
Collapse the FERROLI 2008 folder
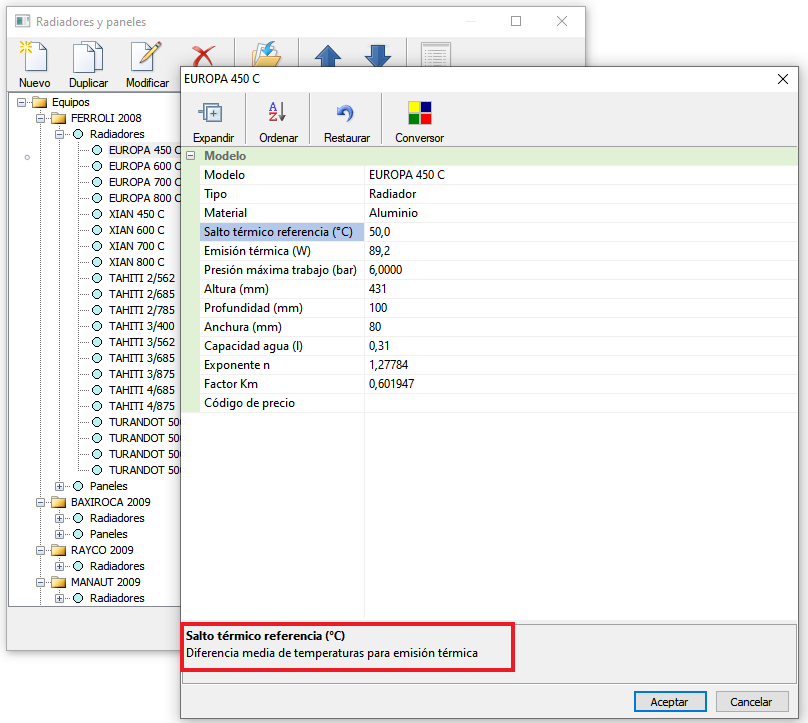point(41,118)
